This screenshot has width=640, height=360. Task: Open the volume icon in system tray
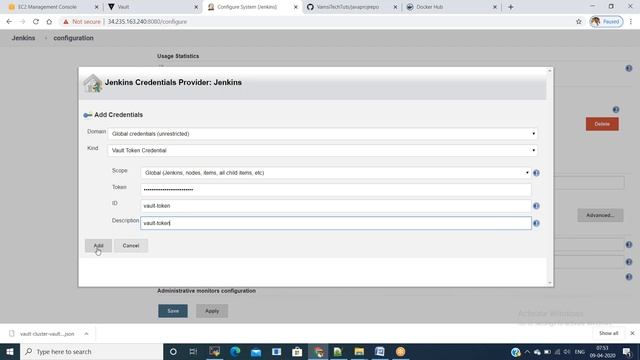(x=567, y=351)
